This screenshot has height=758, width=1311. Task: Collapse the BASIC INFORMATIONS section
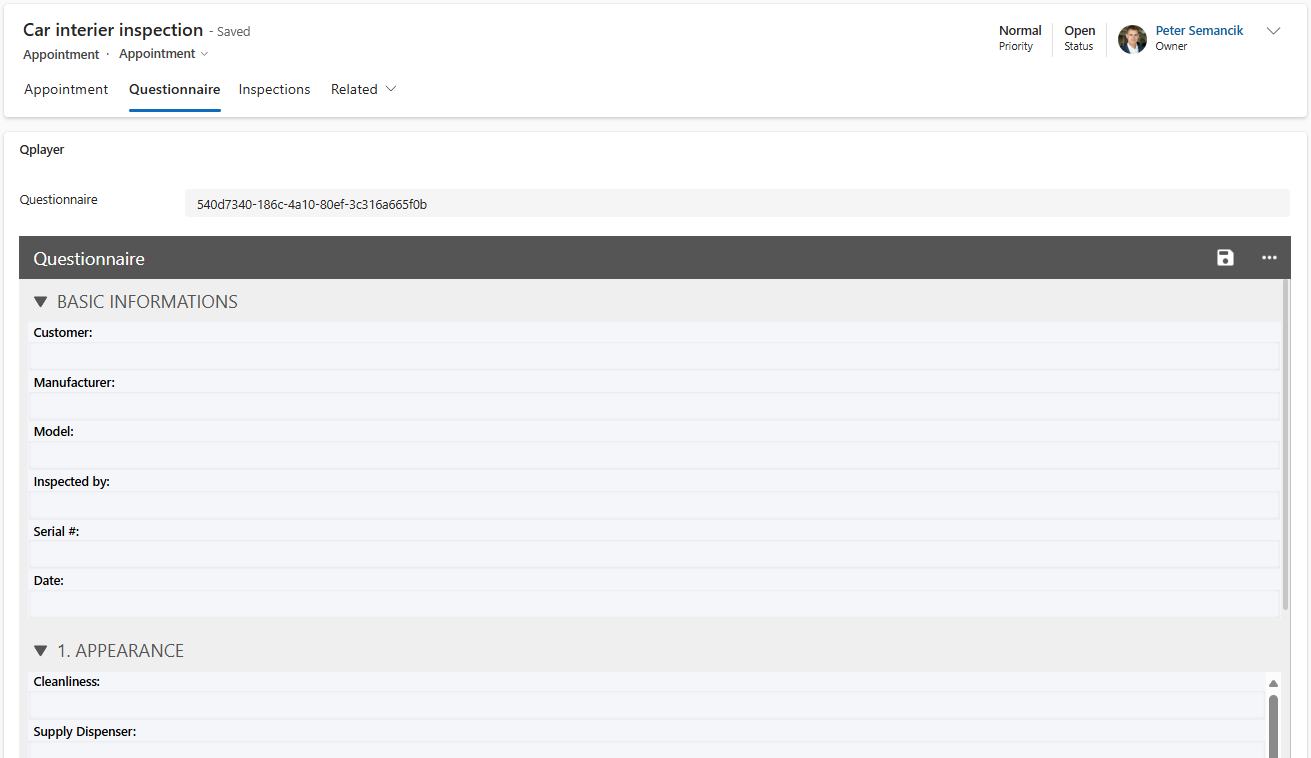pyautogui.click(x=41, y=302)
